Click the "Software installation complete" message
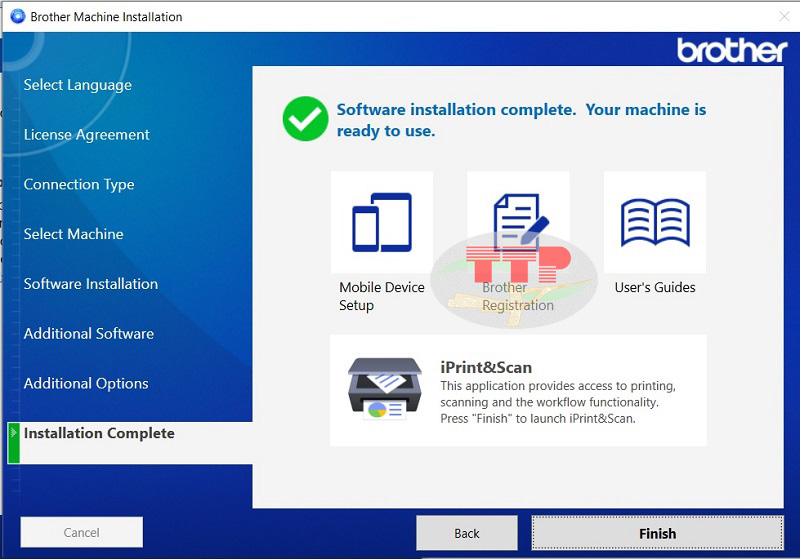Screen dimensions: 800x559 tap(521, 120)
